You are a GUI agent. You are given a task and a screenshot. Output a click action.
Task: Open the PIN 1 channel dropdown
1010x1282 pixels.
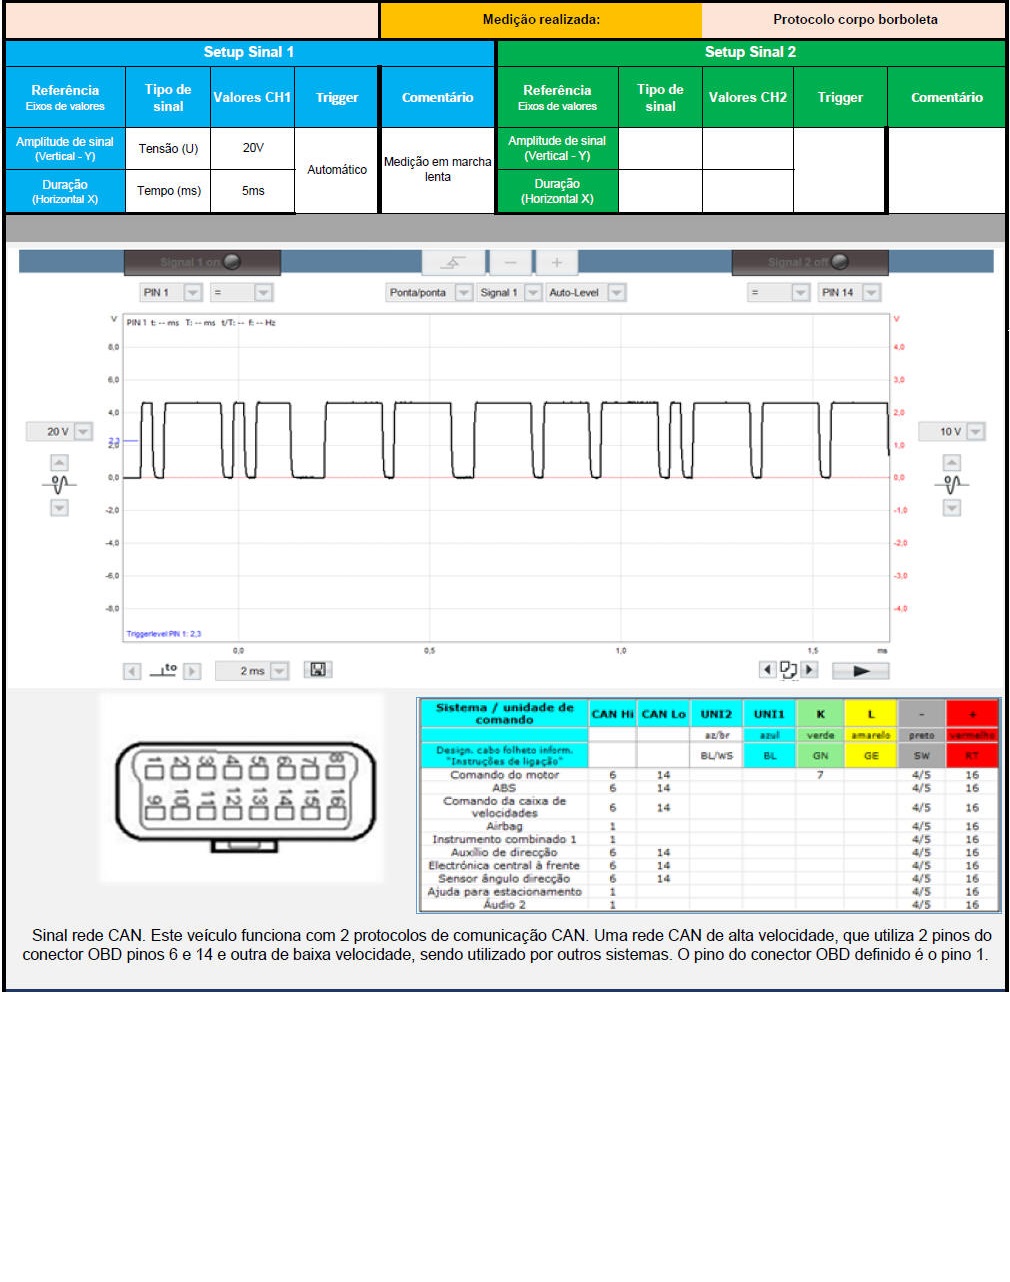click(x=192, y=293)
